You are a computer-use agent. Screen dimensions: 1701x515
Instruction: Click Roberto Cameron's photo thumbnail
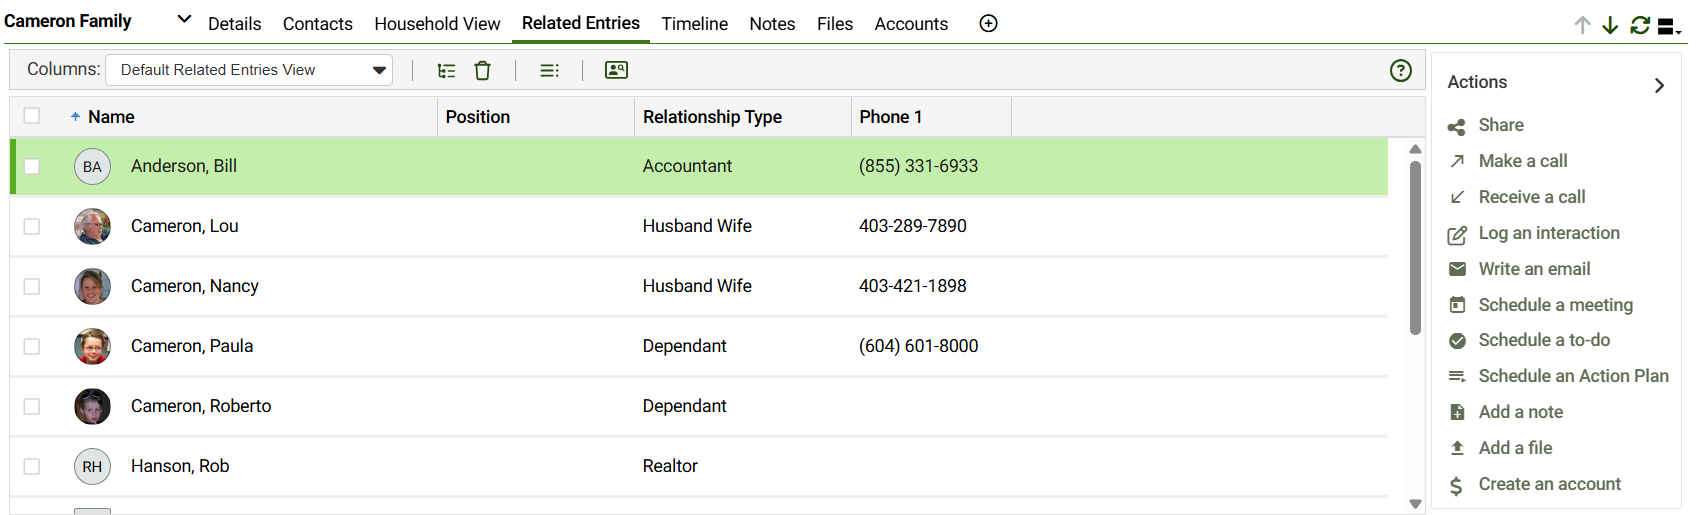[x=92, y=406]
